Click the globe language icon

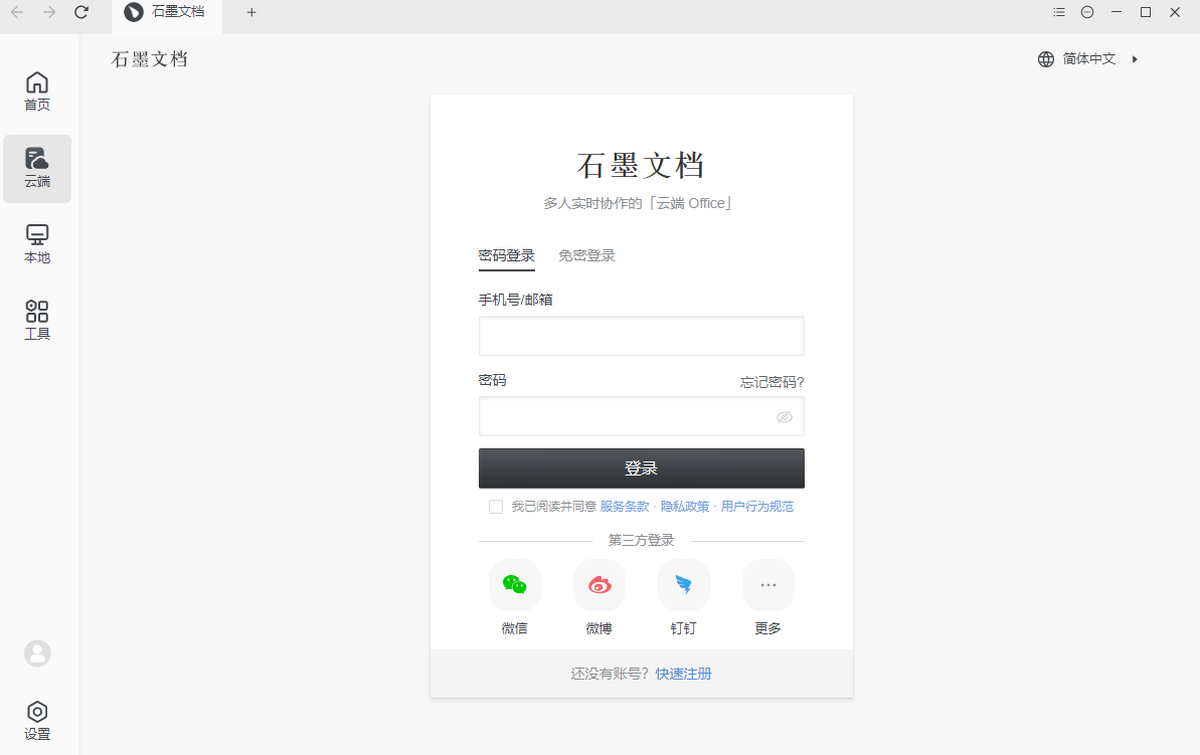point(1046,59)
